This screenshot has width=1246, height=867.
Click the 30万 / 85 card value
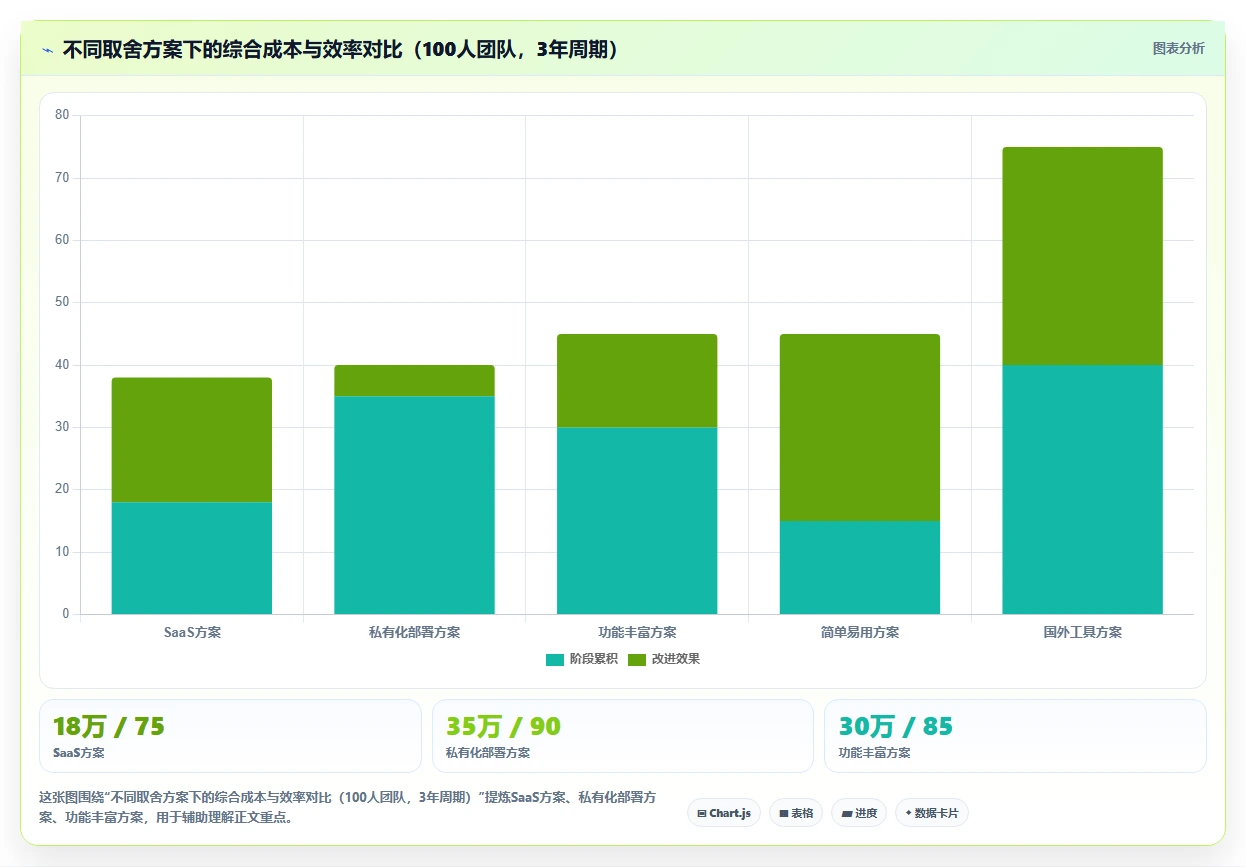pos(895,727)
